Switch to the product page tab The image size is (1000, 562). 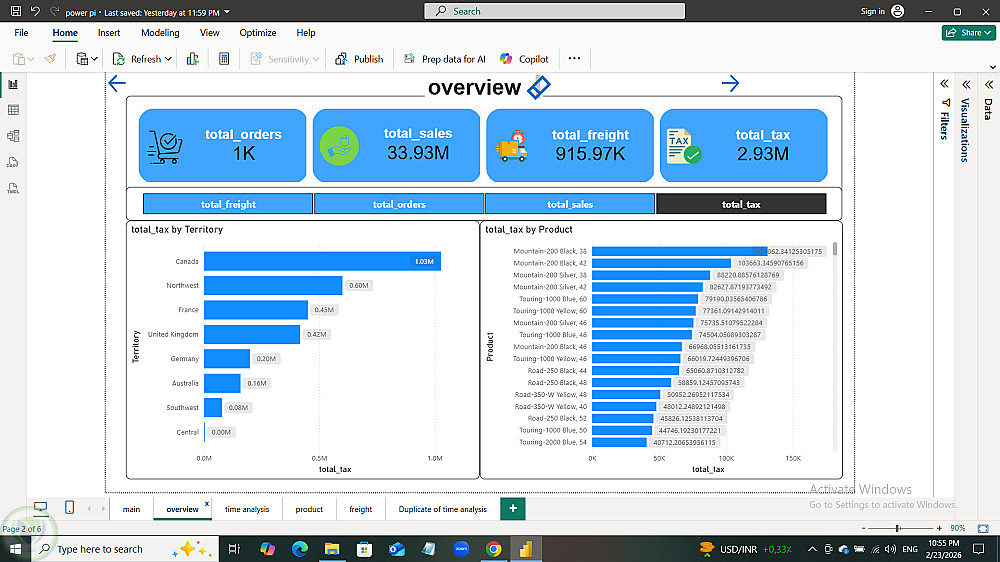pyautogui.click(x=309, y=509)
